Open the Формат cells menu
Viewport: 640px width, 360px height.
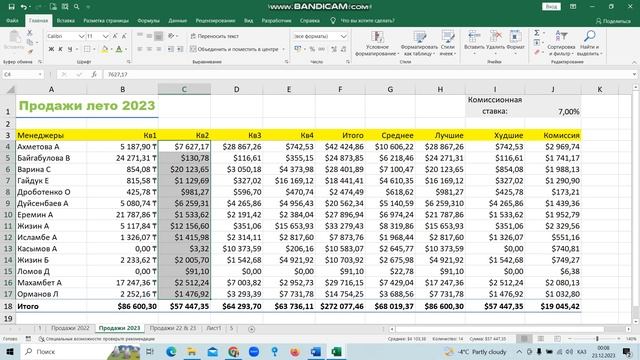[515, 41]
